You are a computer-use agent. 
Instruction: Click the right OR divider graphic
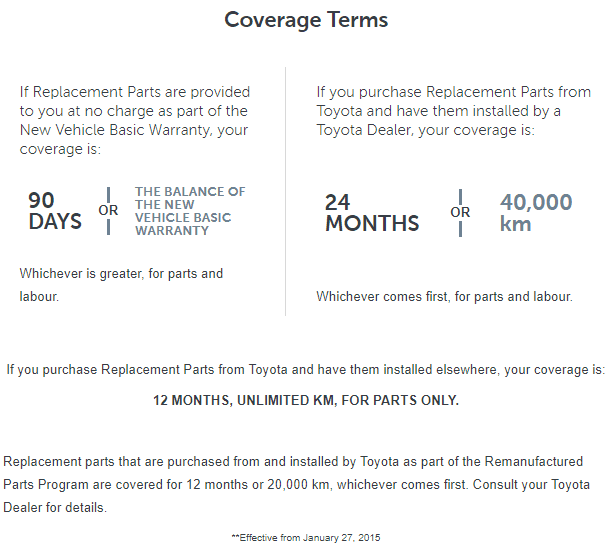pyautogui.click(x=460, y=213)
